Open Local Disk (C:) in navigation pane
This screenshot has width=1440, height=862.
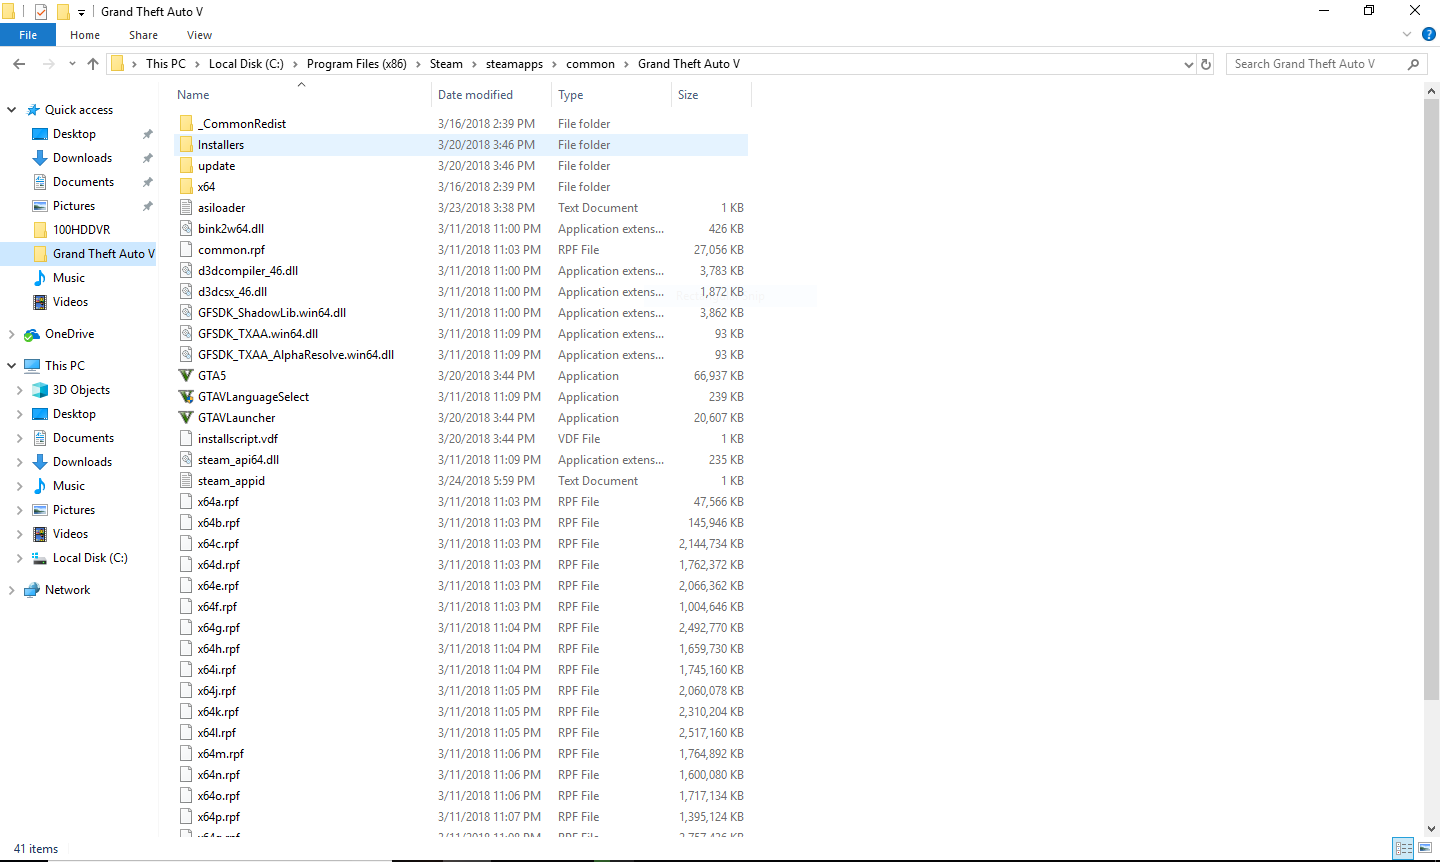90,558
